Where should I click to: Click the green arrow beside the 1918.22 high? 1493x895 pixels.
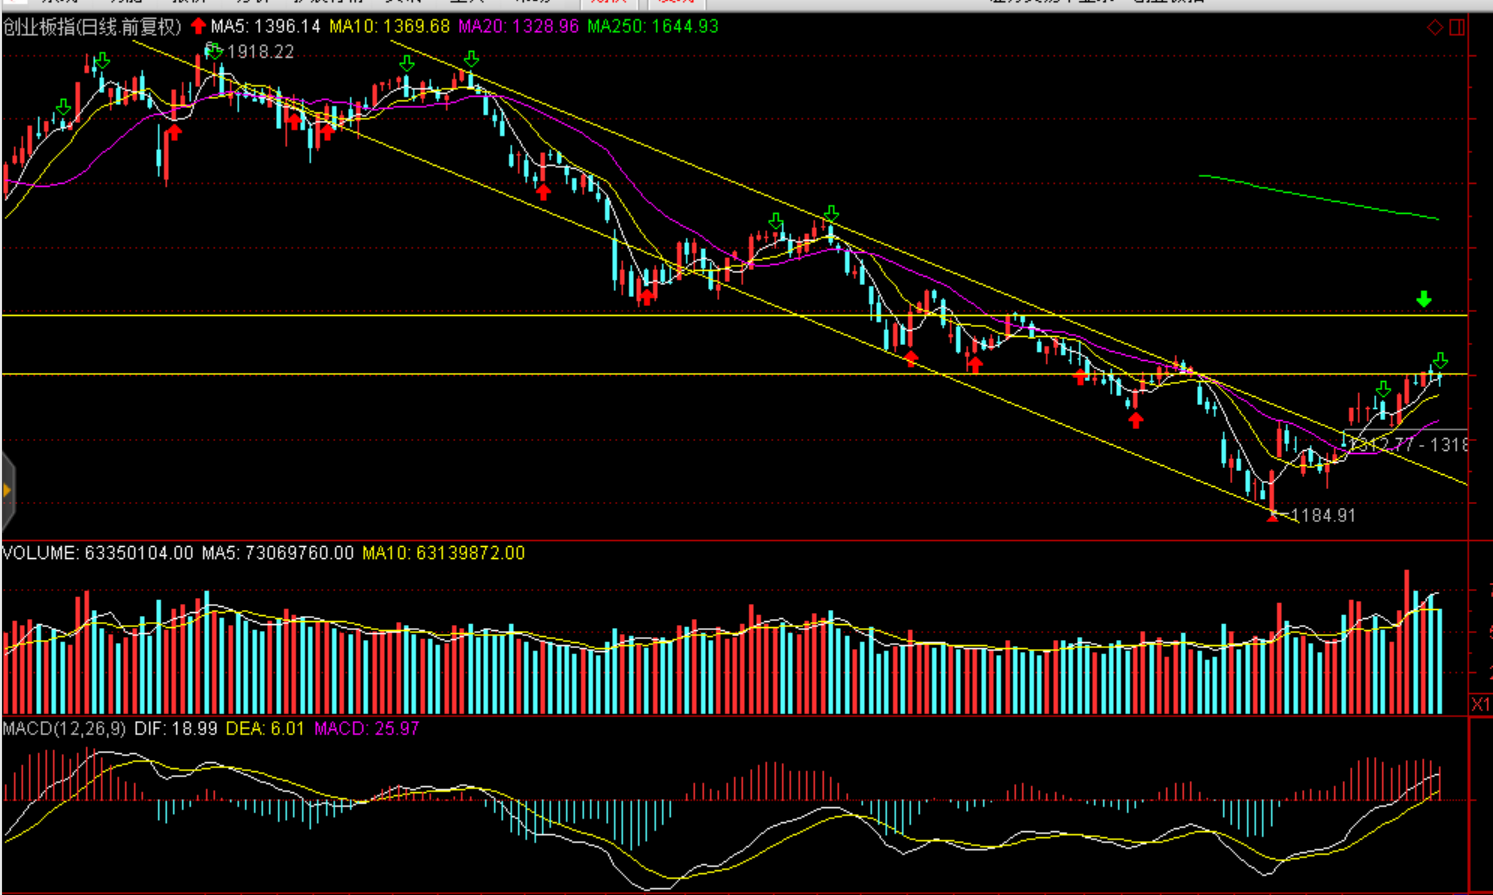click(x=213, y=50)
